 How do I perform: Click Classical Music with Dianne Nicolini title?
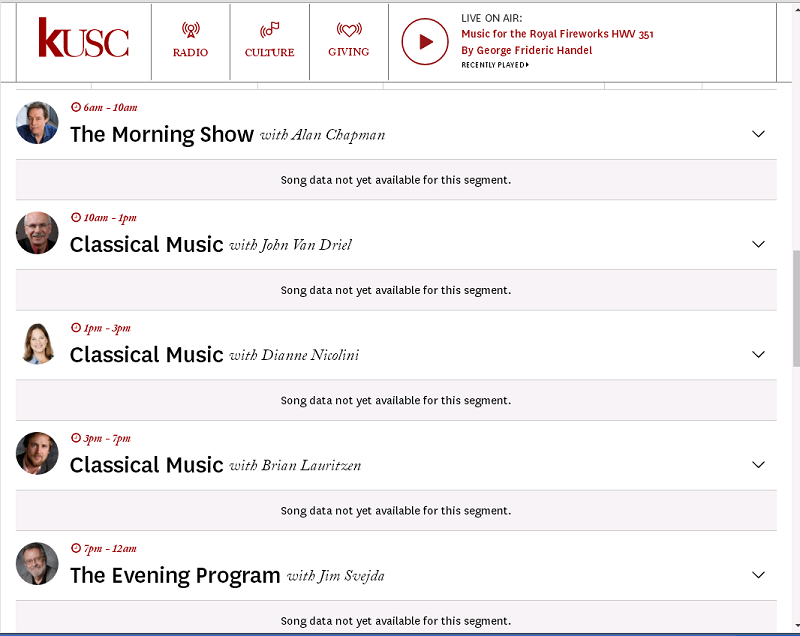pyautogui.click(x=214, y=355)
